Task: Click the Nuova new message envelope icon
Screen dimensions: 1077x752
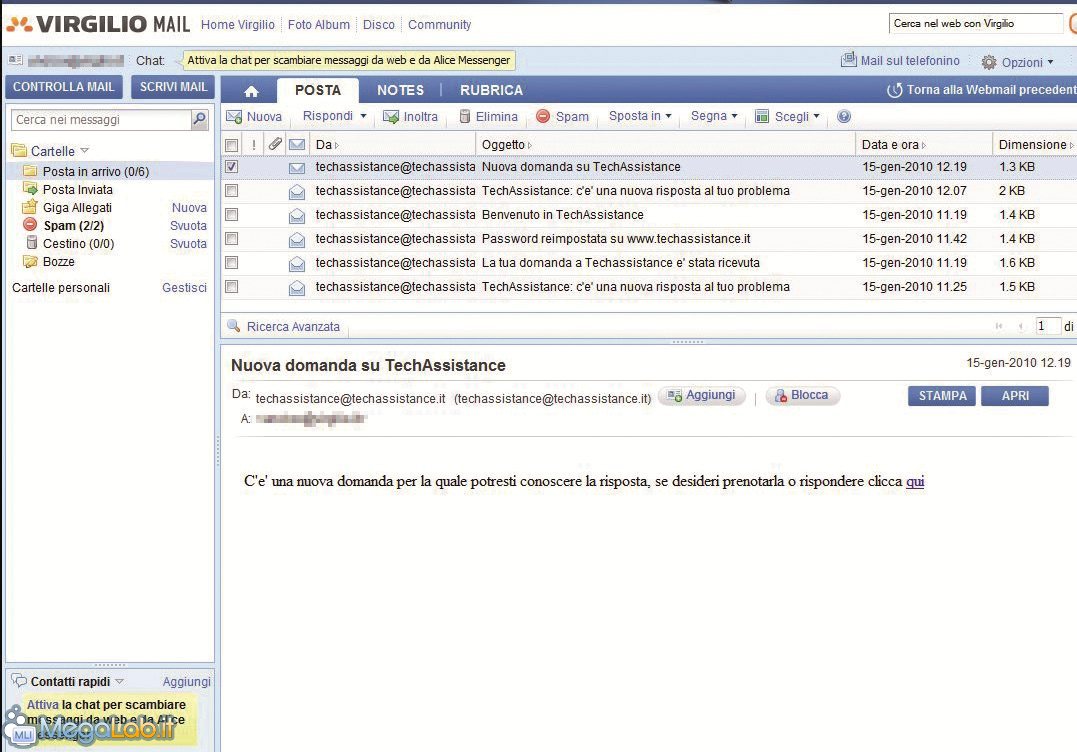Action: [234, 117]
